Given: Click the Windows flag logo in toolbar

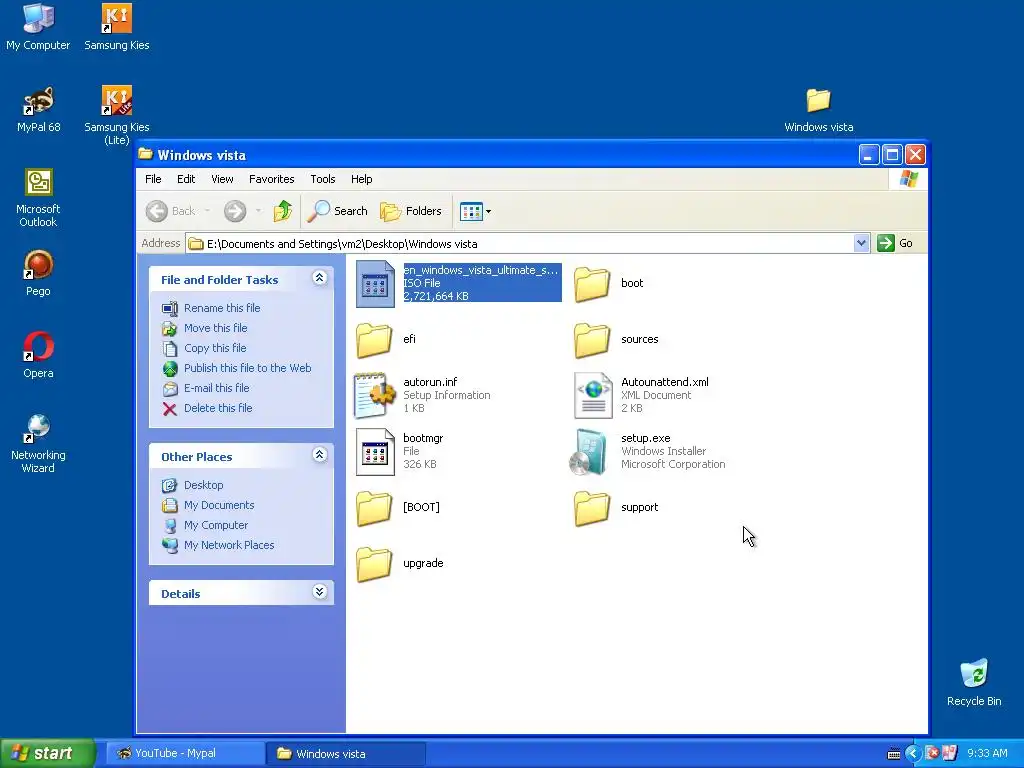Looking at the screenshot, I should pos(908,178).
